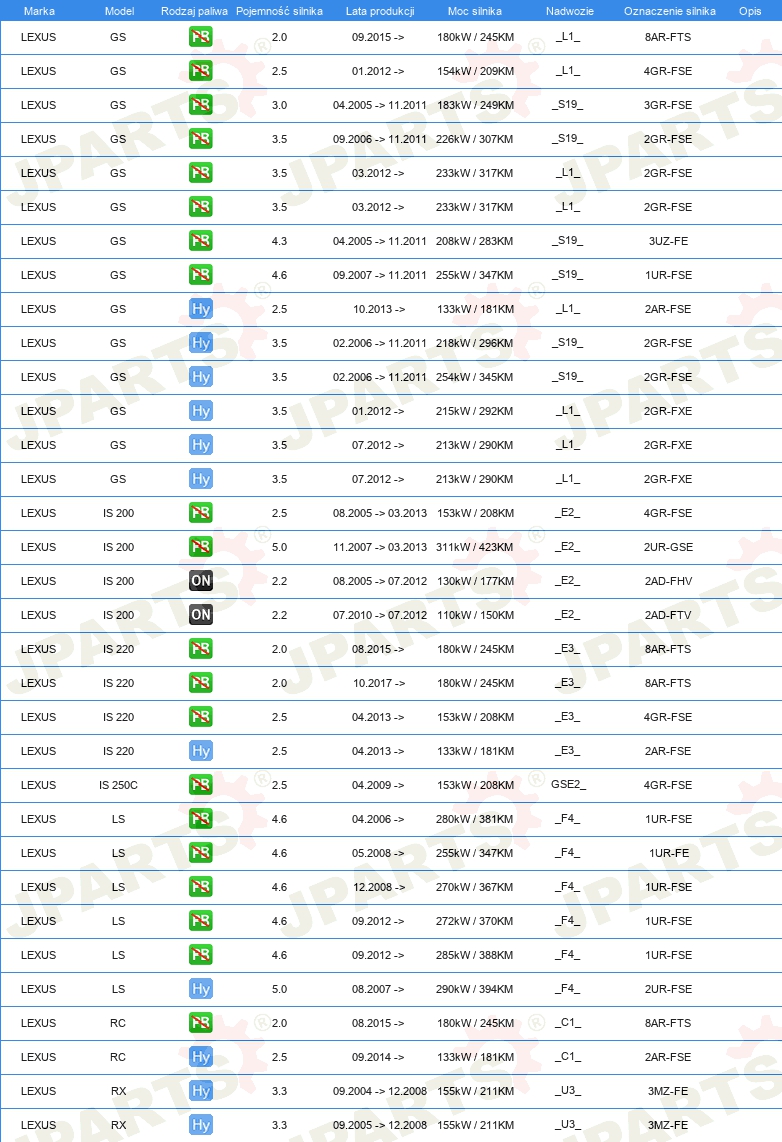Click the Marka column header
This screenshot has width=782, height=1142.
39,11
